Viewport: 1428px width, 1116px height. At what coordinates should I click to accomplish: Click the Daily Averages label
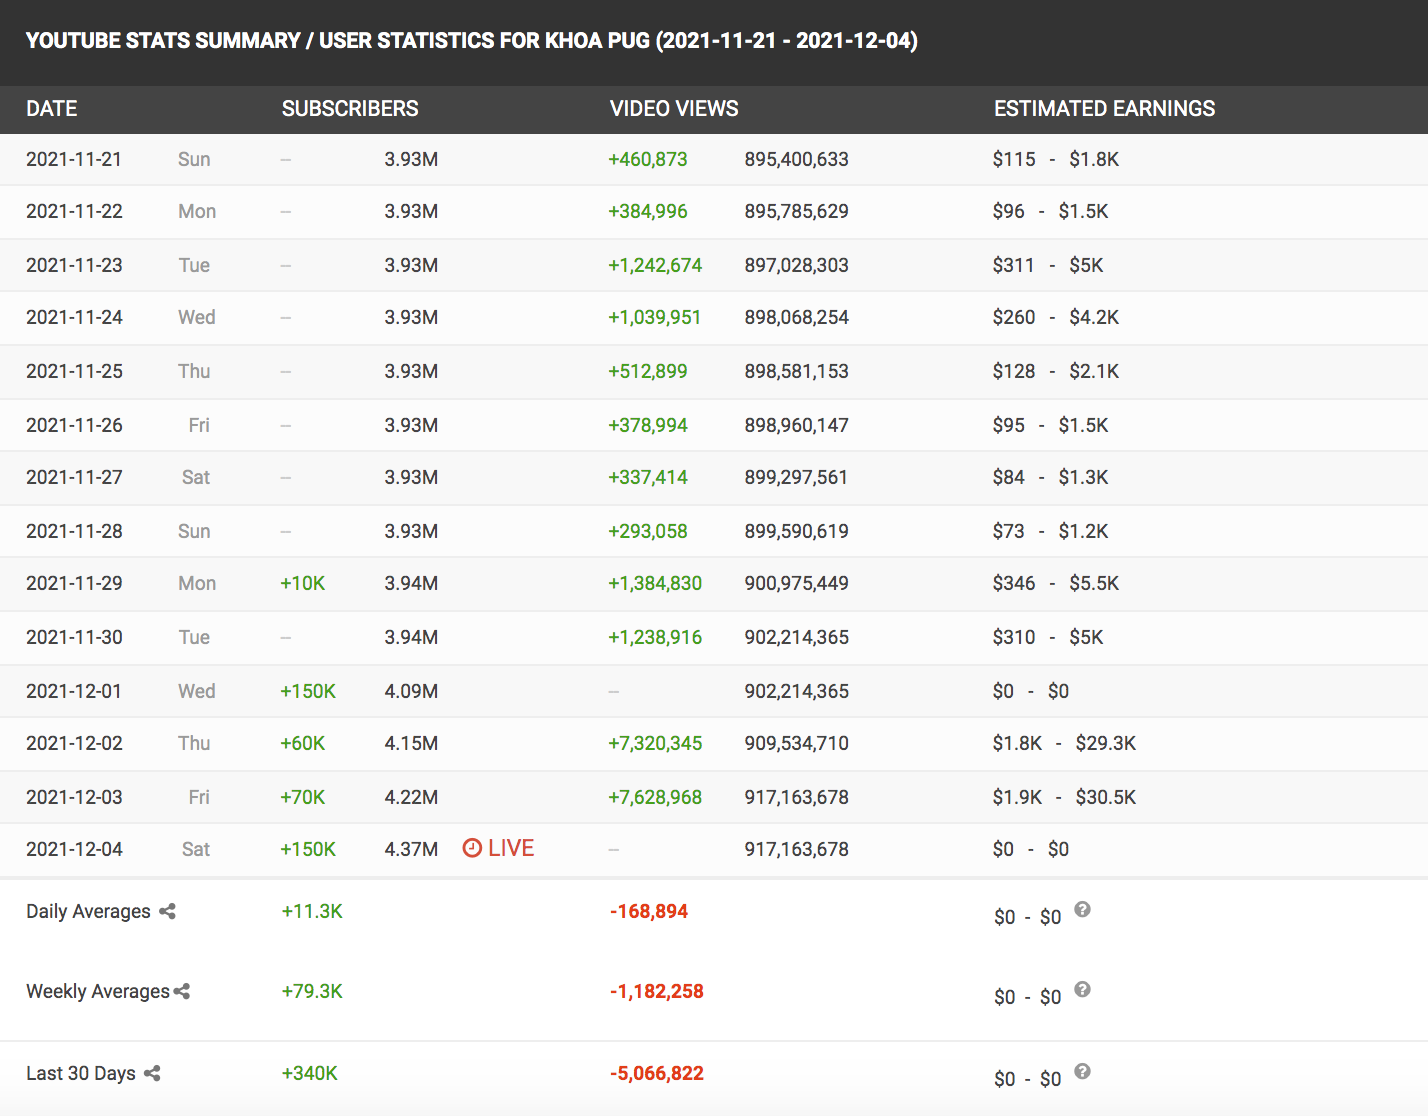coord(88,911)
